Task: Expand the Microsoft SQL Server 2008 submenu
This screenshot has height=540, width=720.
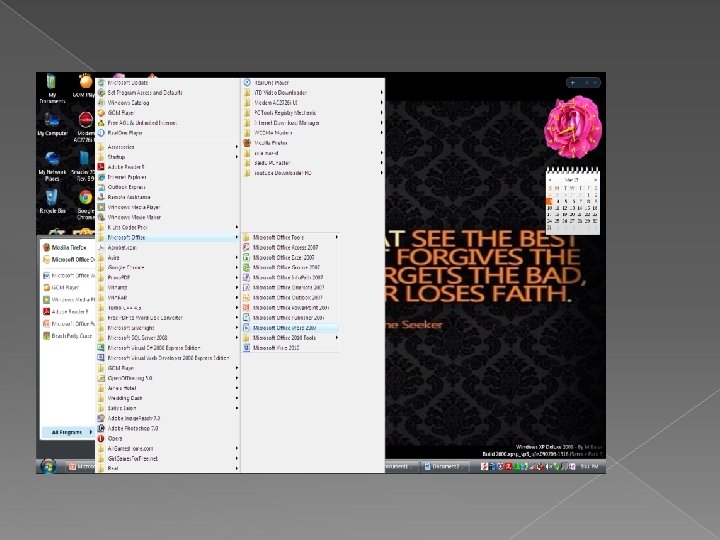Action: coord(168,338)
